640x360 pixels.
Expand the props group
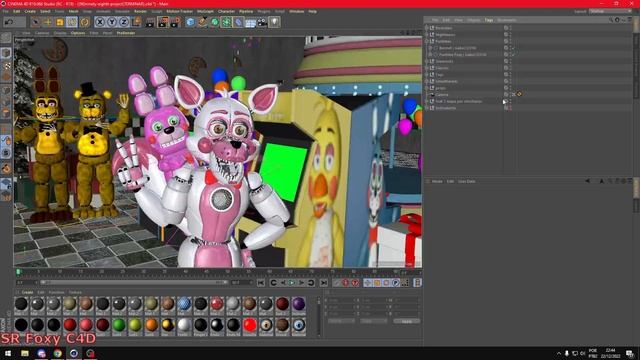[x=427, y=88]
